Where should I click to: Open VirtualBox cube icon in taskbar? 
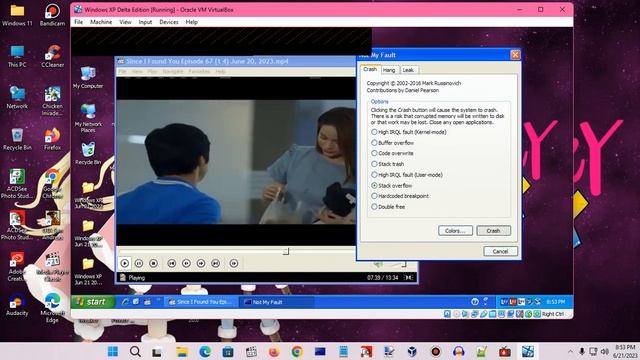[x=412, y=351]
